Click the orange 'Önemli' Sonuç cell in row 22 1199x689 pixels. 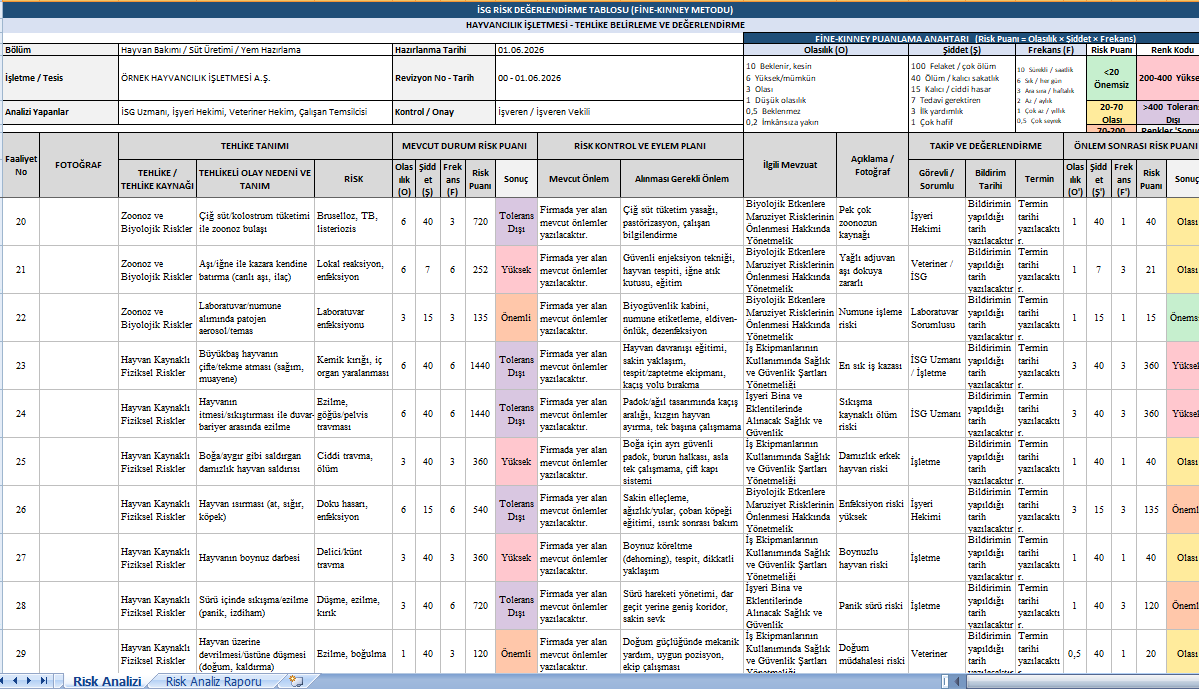[516, 317]
